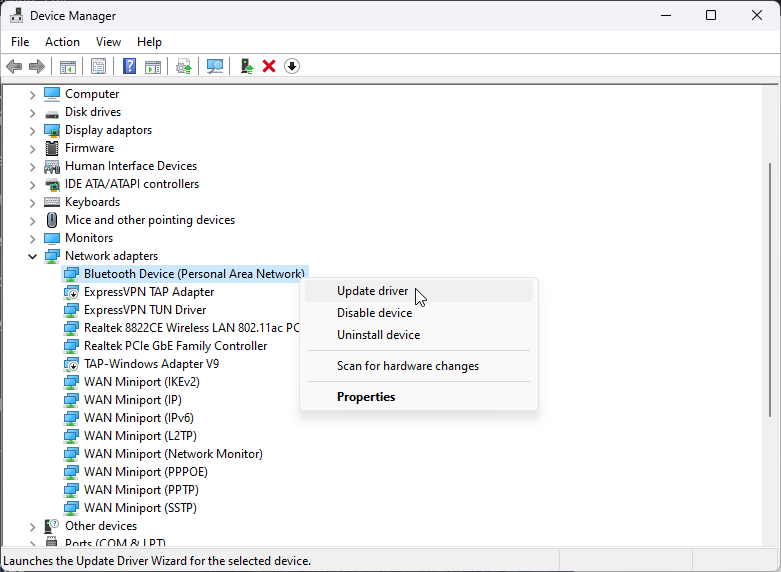Select Realtek PCIe GbE Family Controller
The height and width of the screenshot is (572, 781).
click(x=175, y=346)
